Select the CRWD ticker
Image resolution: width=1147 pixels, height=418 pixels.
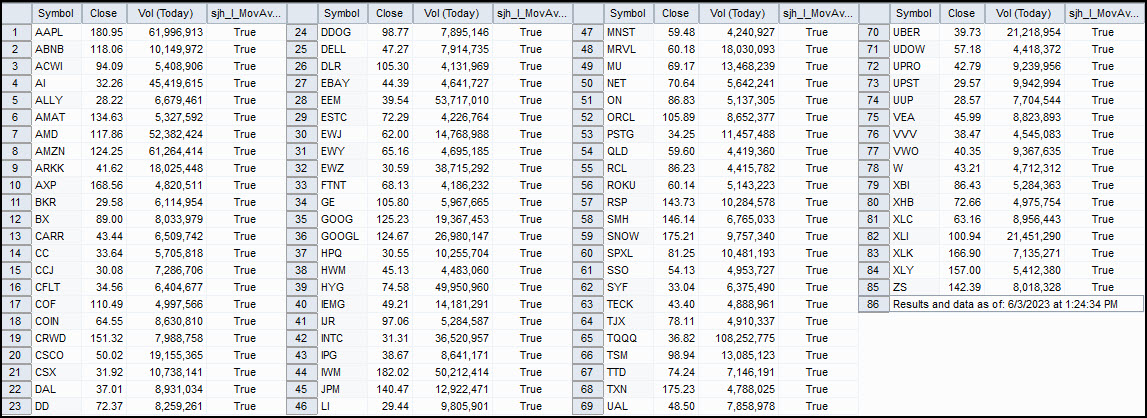click(x=56, y=337)
